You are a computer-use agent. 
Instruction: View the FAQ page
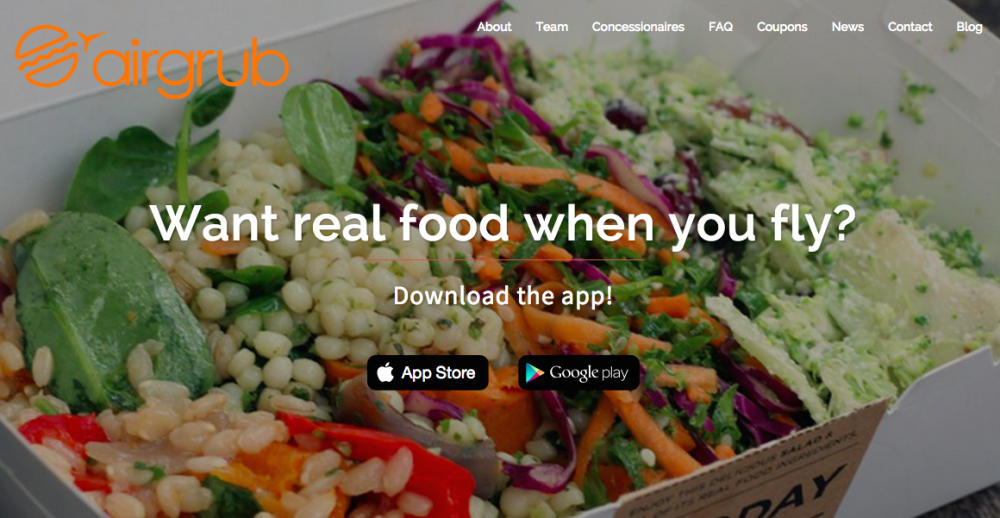721,27
